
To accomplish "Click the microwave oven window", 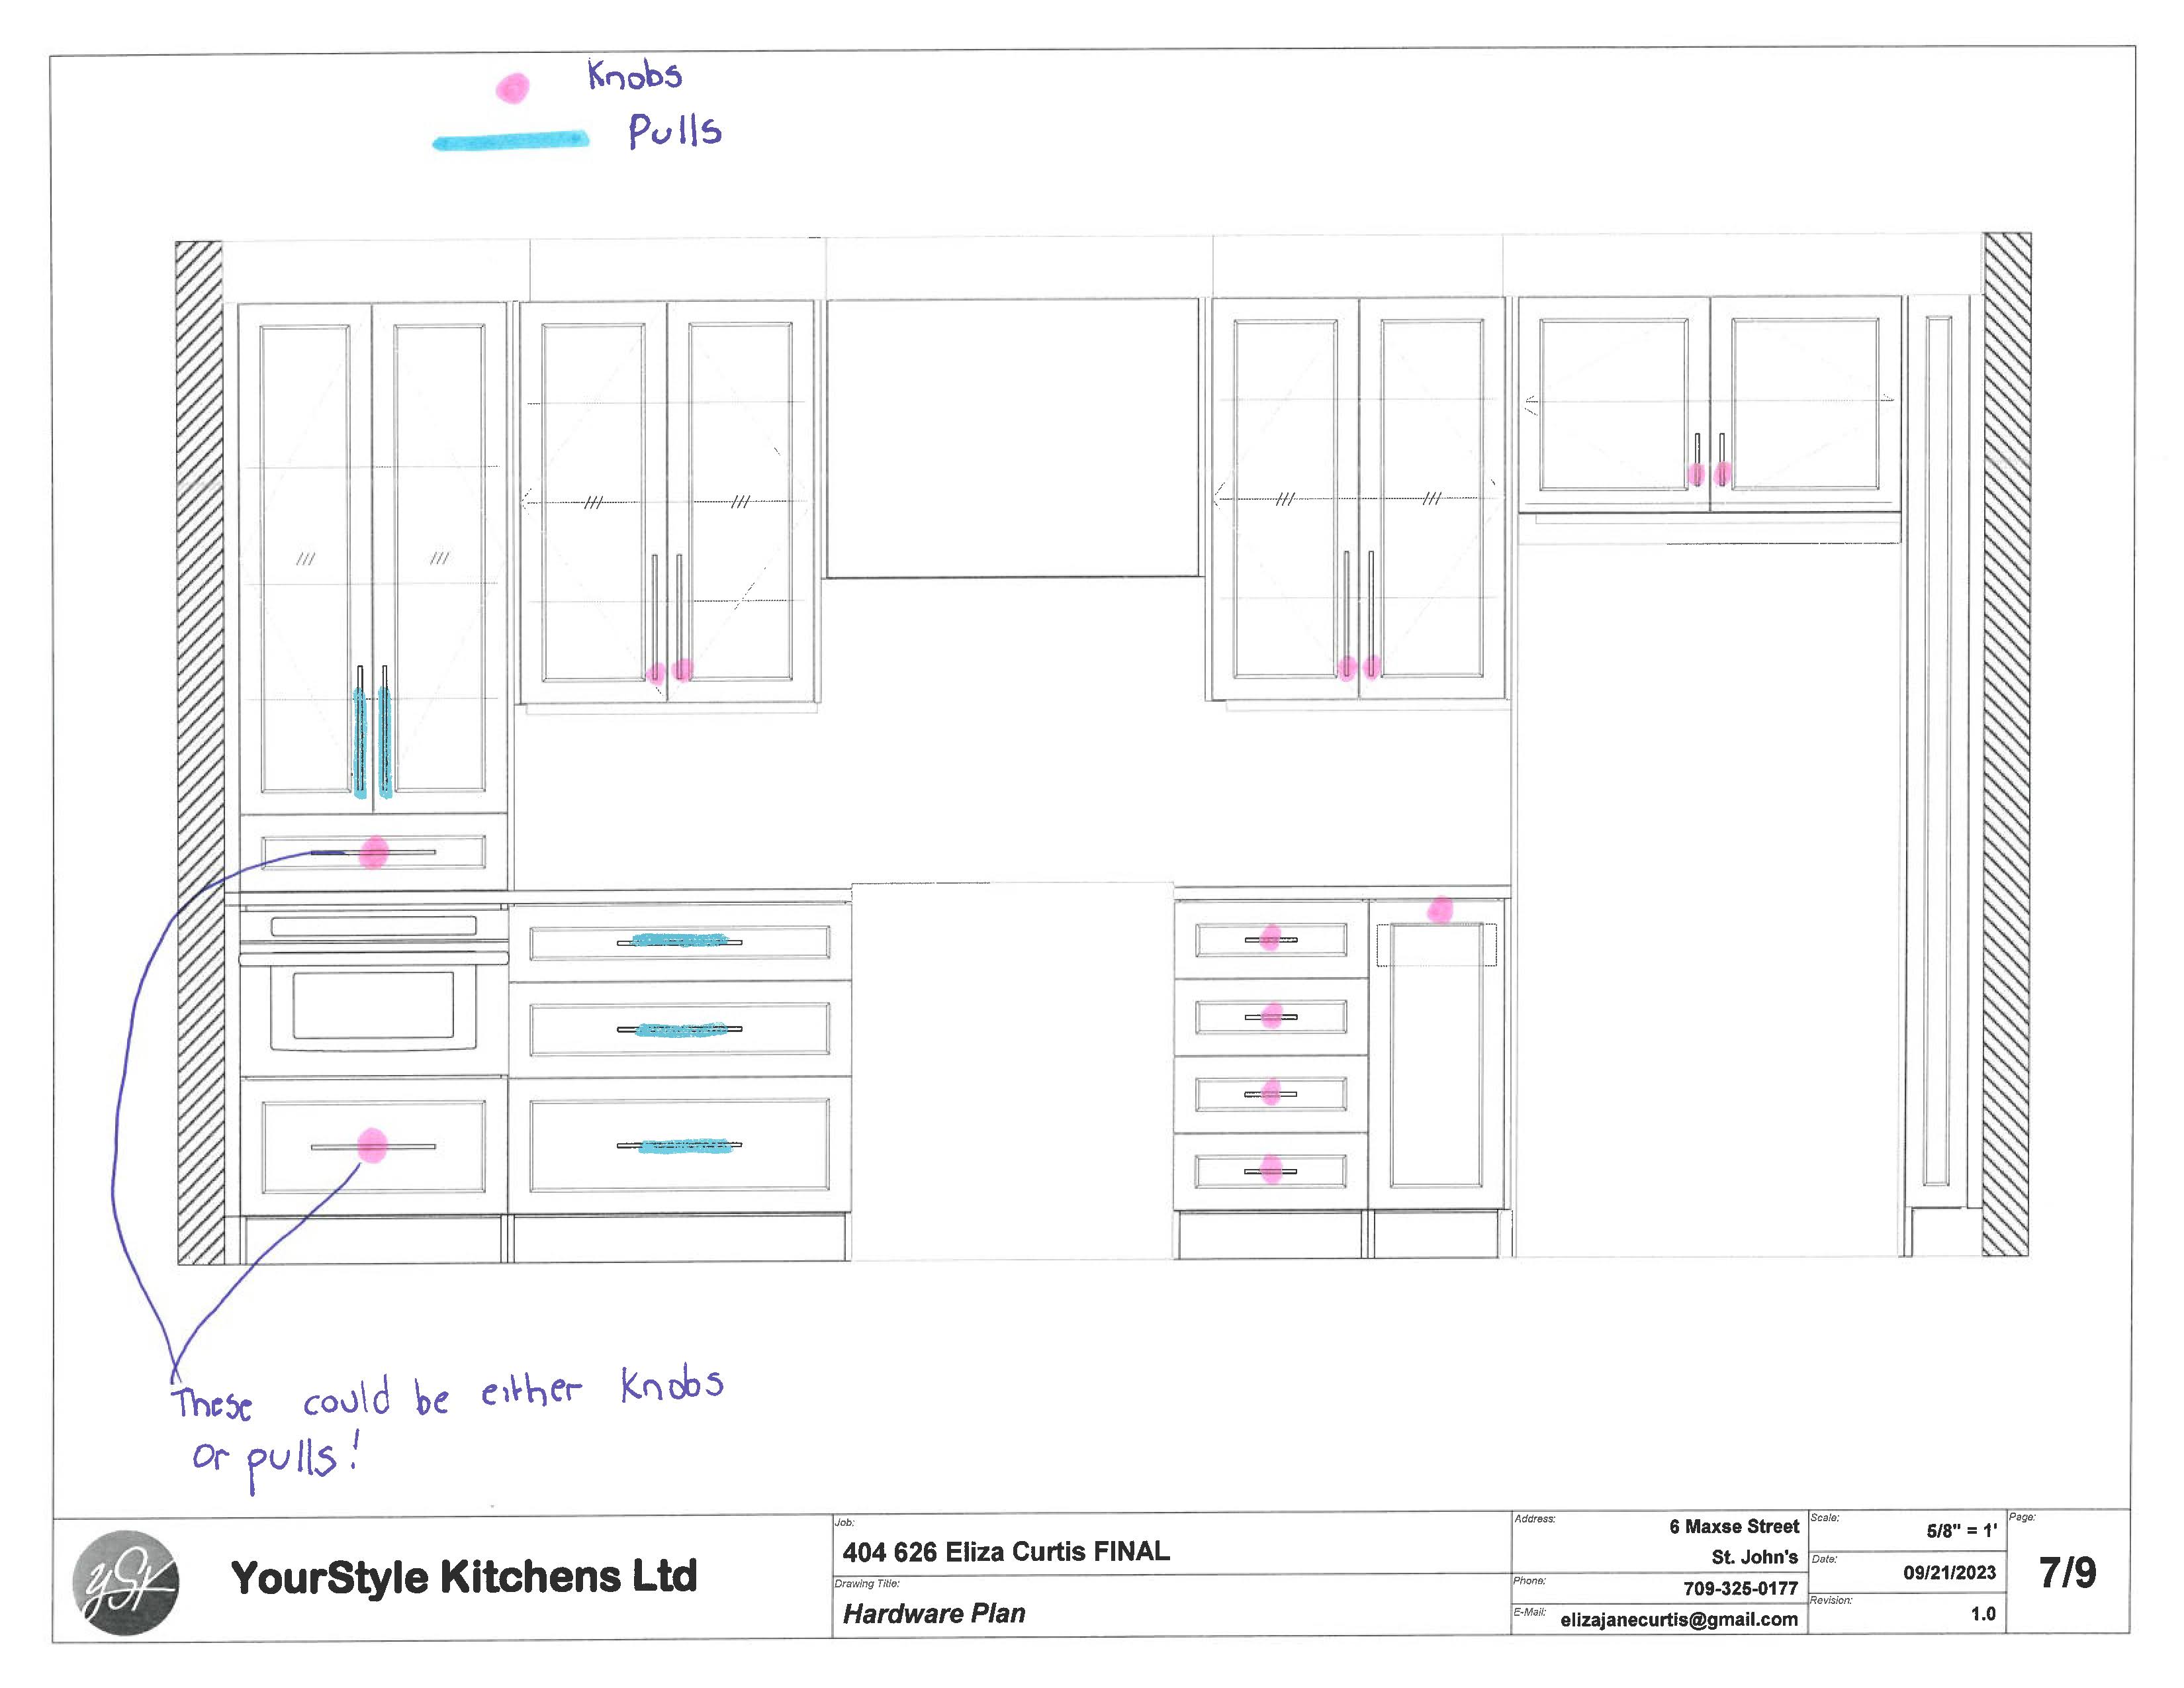I will click(373, 1005).
